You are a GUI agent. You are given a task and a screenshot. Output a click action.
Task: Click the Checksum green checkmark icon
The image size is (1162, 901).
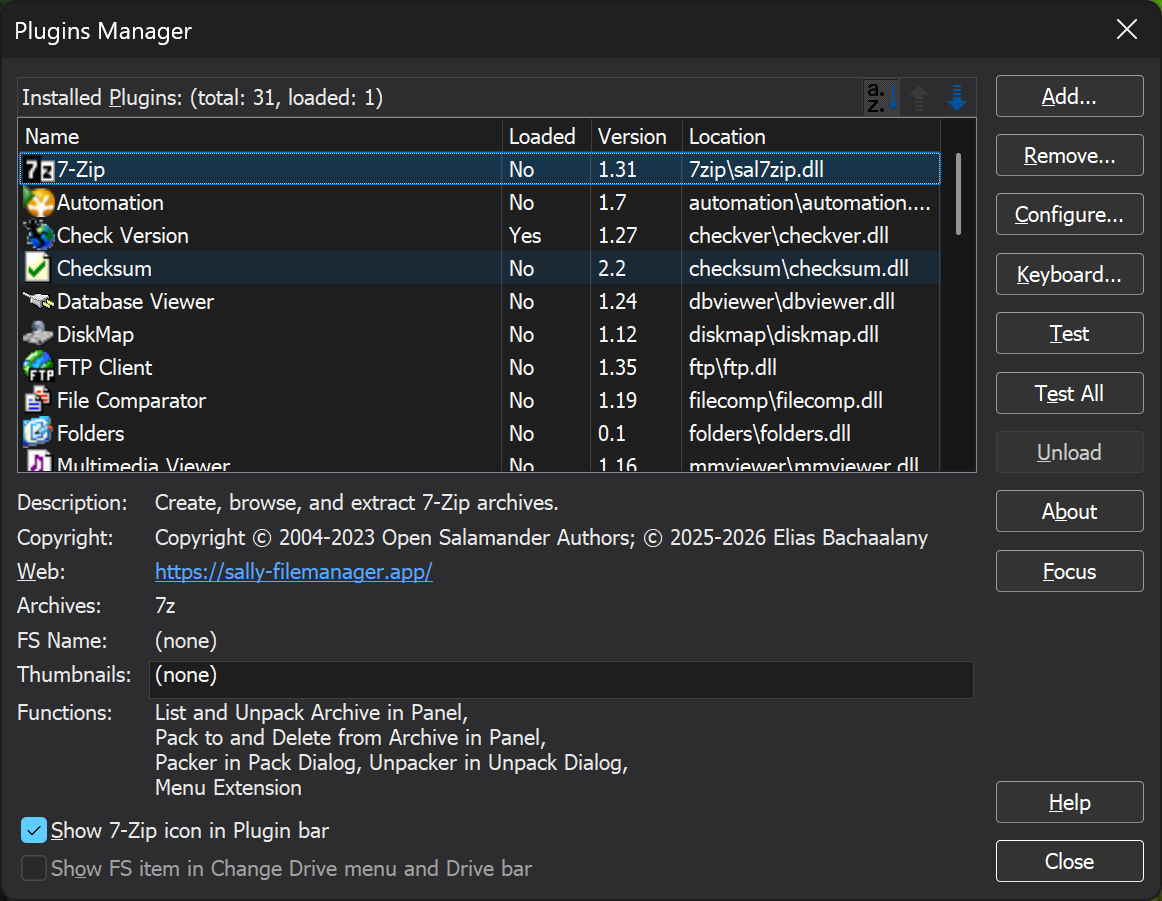click(x=39, y=268)
